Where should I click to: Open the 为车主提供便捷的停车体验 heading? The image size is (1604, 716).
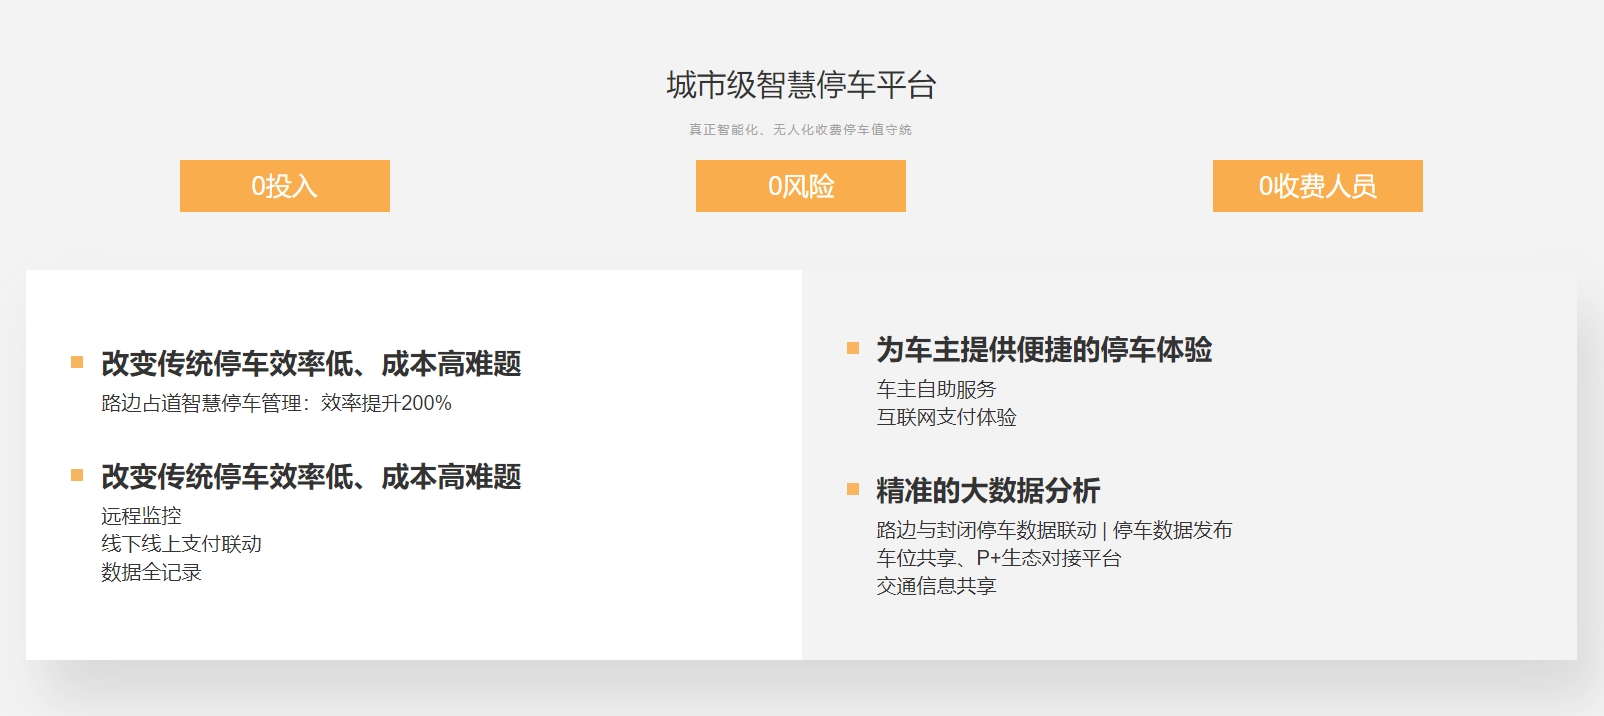coord(1044,350)
